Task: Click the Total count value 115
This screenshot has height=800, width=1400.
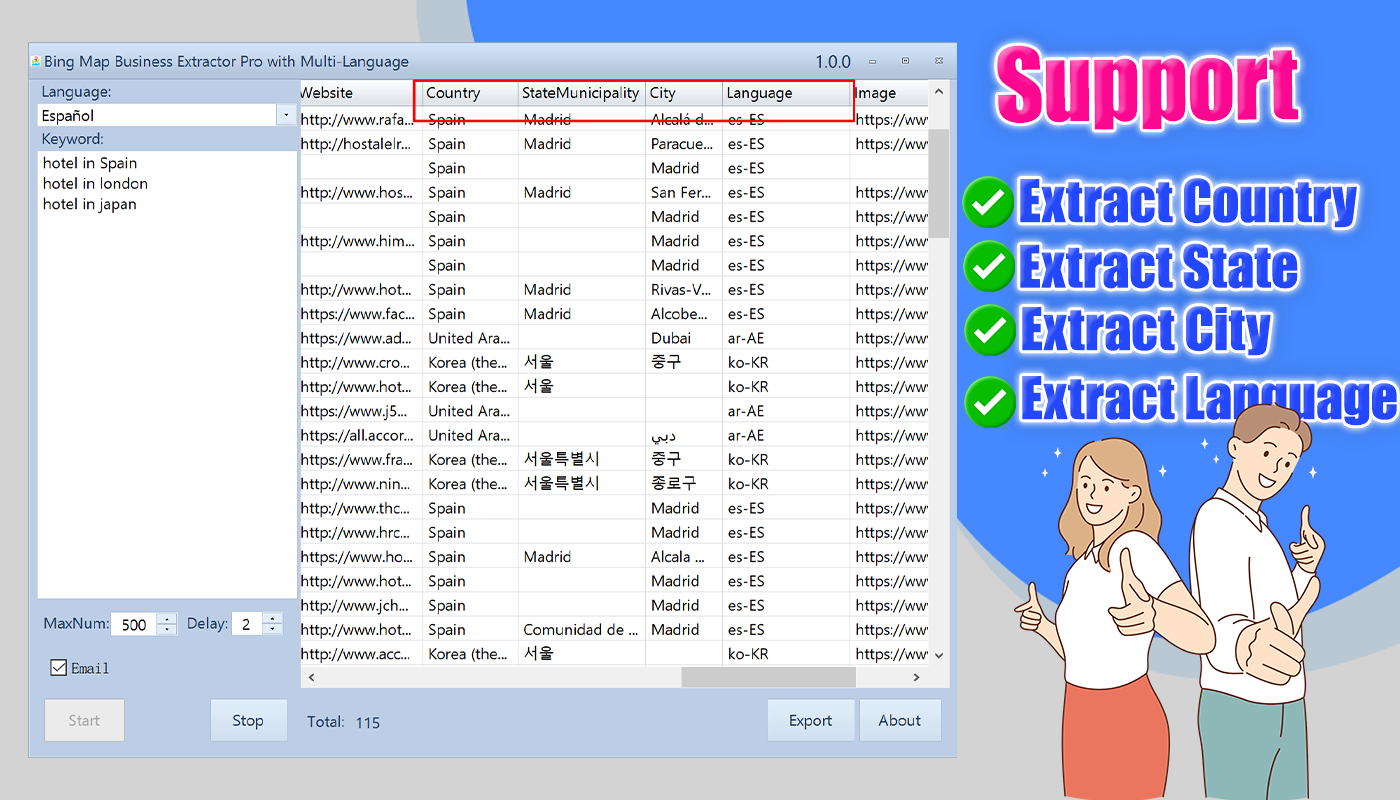Action: 368,722
